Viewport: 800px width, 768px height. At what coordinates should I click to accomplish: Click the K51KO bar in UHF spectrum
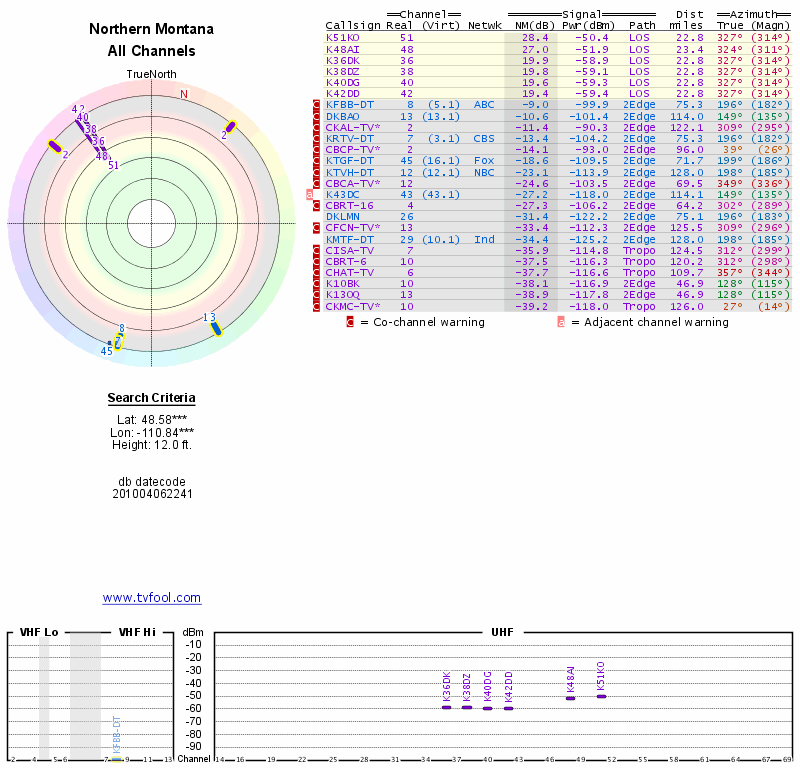[601, 695]
